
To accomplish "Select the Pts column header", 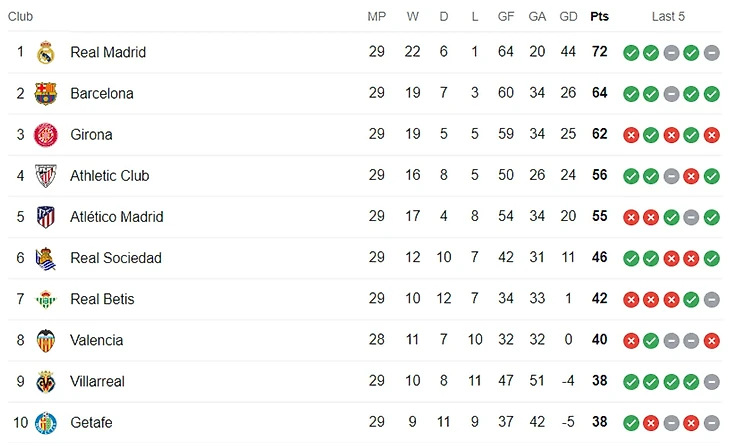I will pos(599,17).
